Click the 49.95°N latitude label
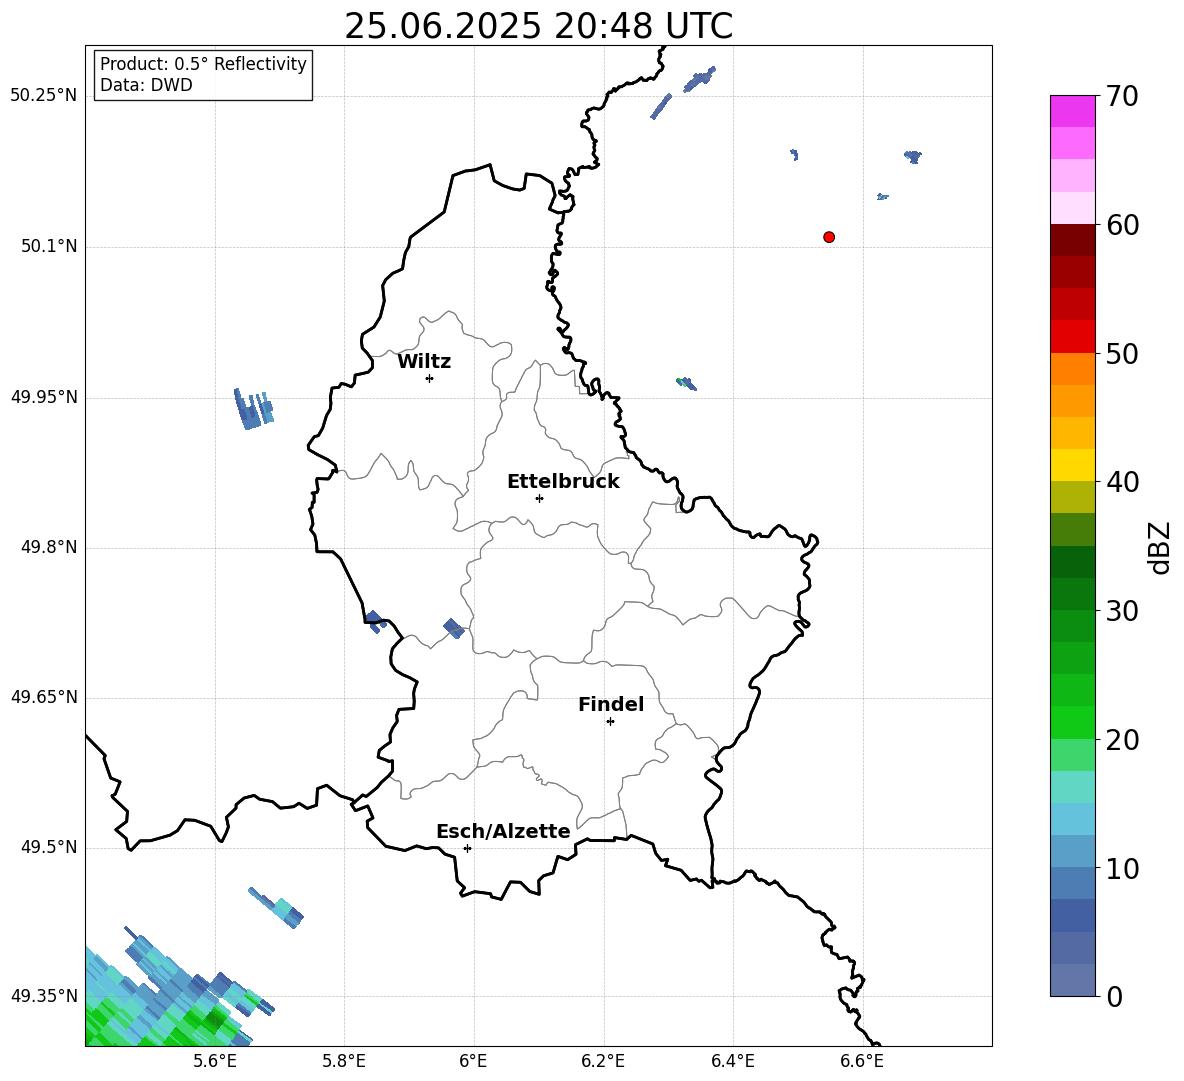 (44, 397)
